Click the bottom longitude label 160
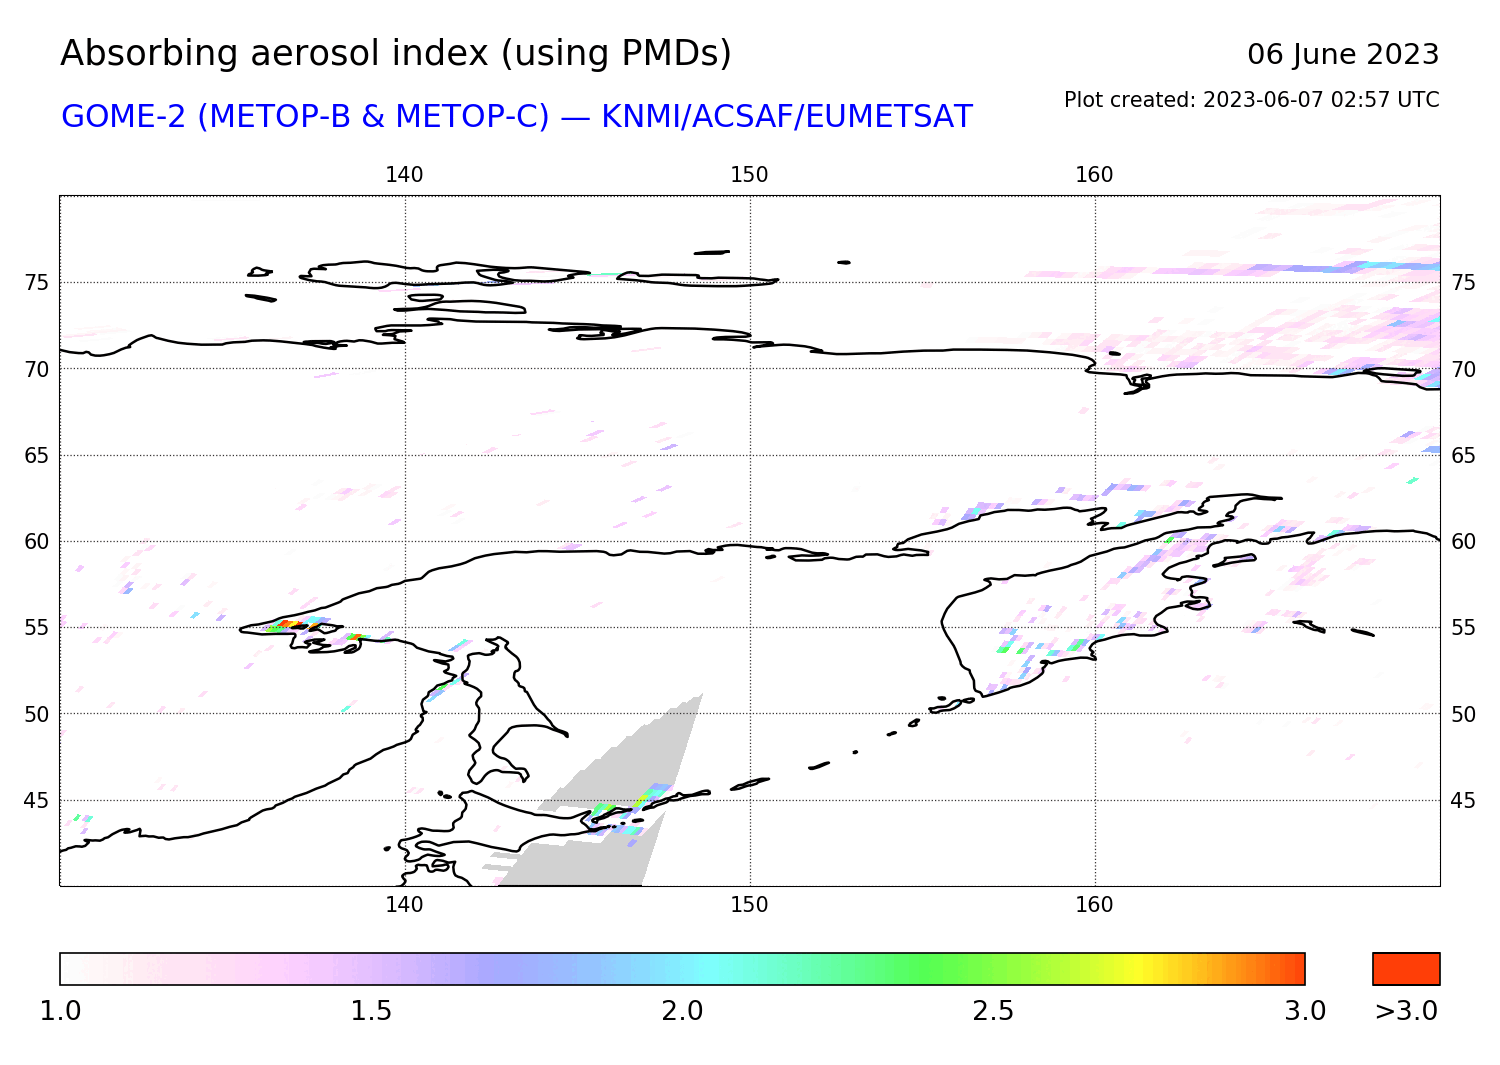The width and height of the screenshot is (1500, 1065). 1094,905
